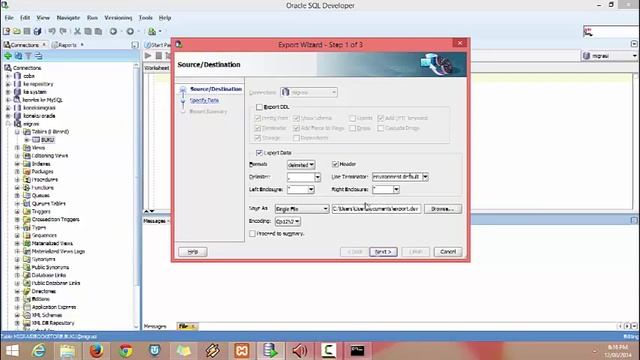640x360 pixels.
Task: Expand the Views tree node
Action: point(17,148)
